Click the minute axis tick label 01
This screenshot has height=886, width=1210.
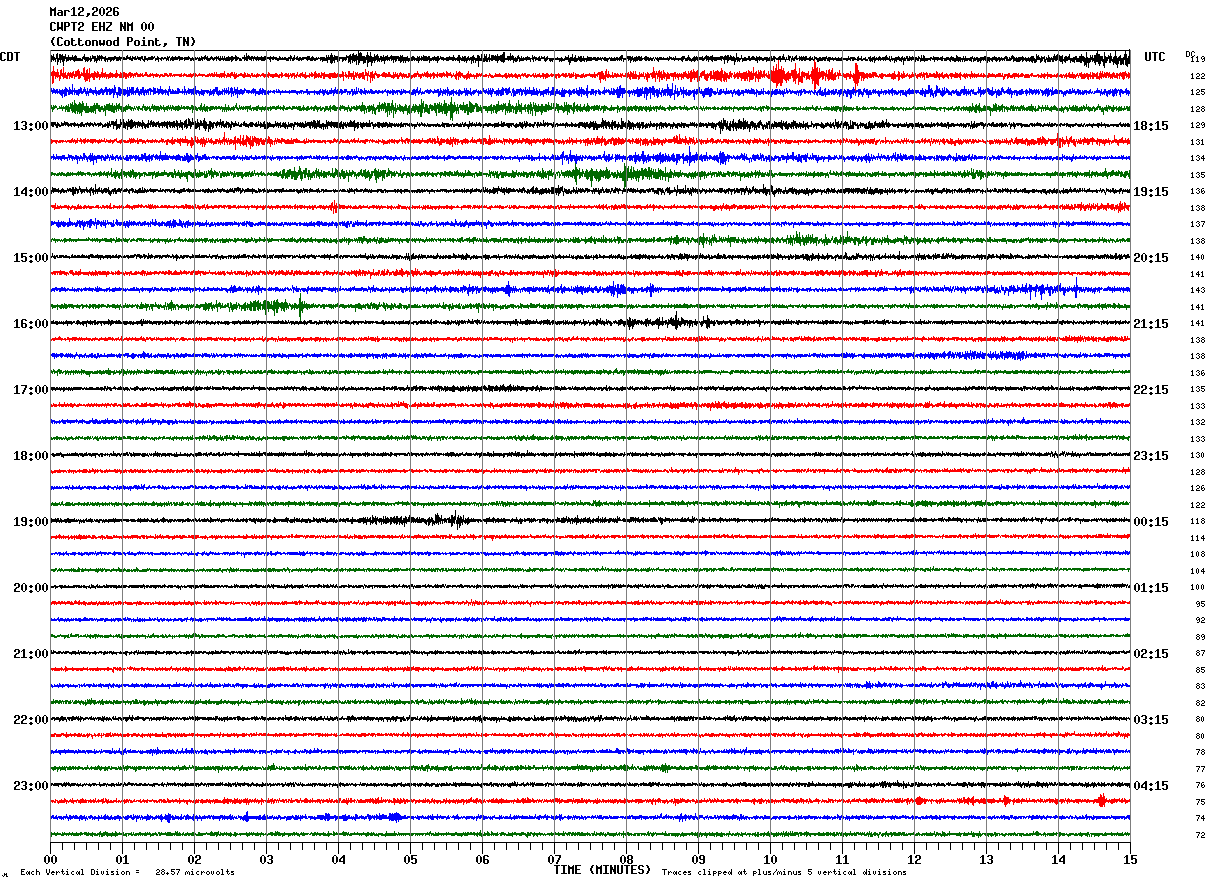(122, 859)
